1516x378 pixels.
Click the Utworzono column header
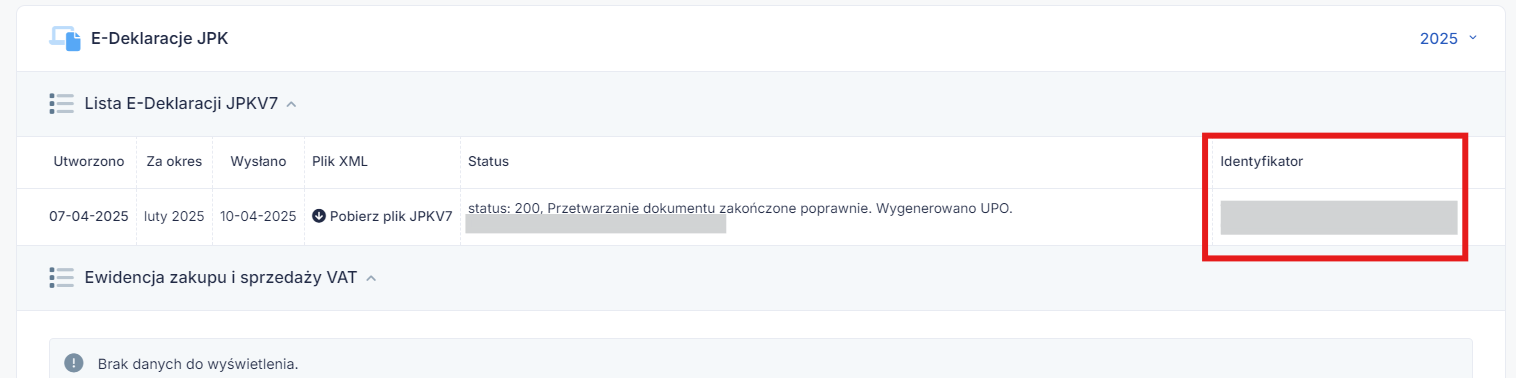tap(89, 161)
